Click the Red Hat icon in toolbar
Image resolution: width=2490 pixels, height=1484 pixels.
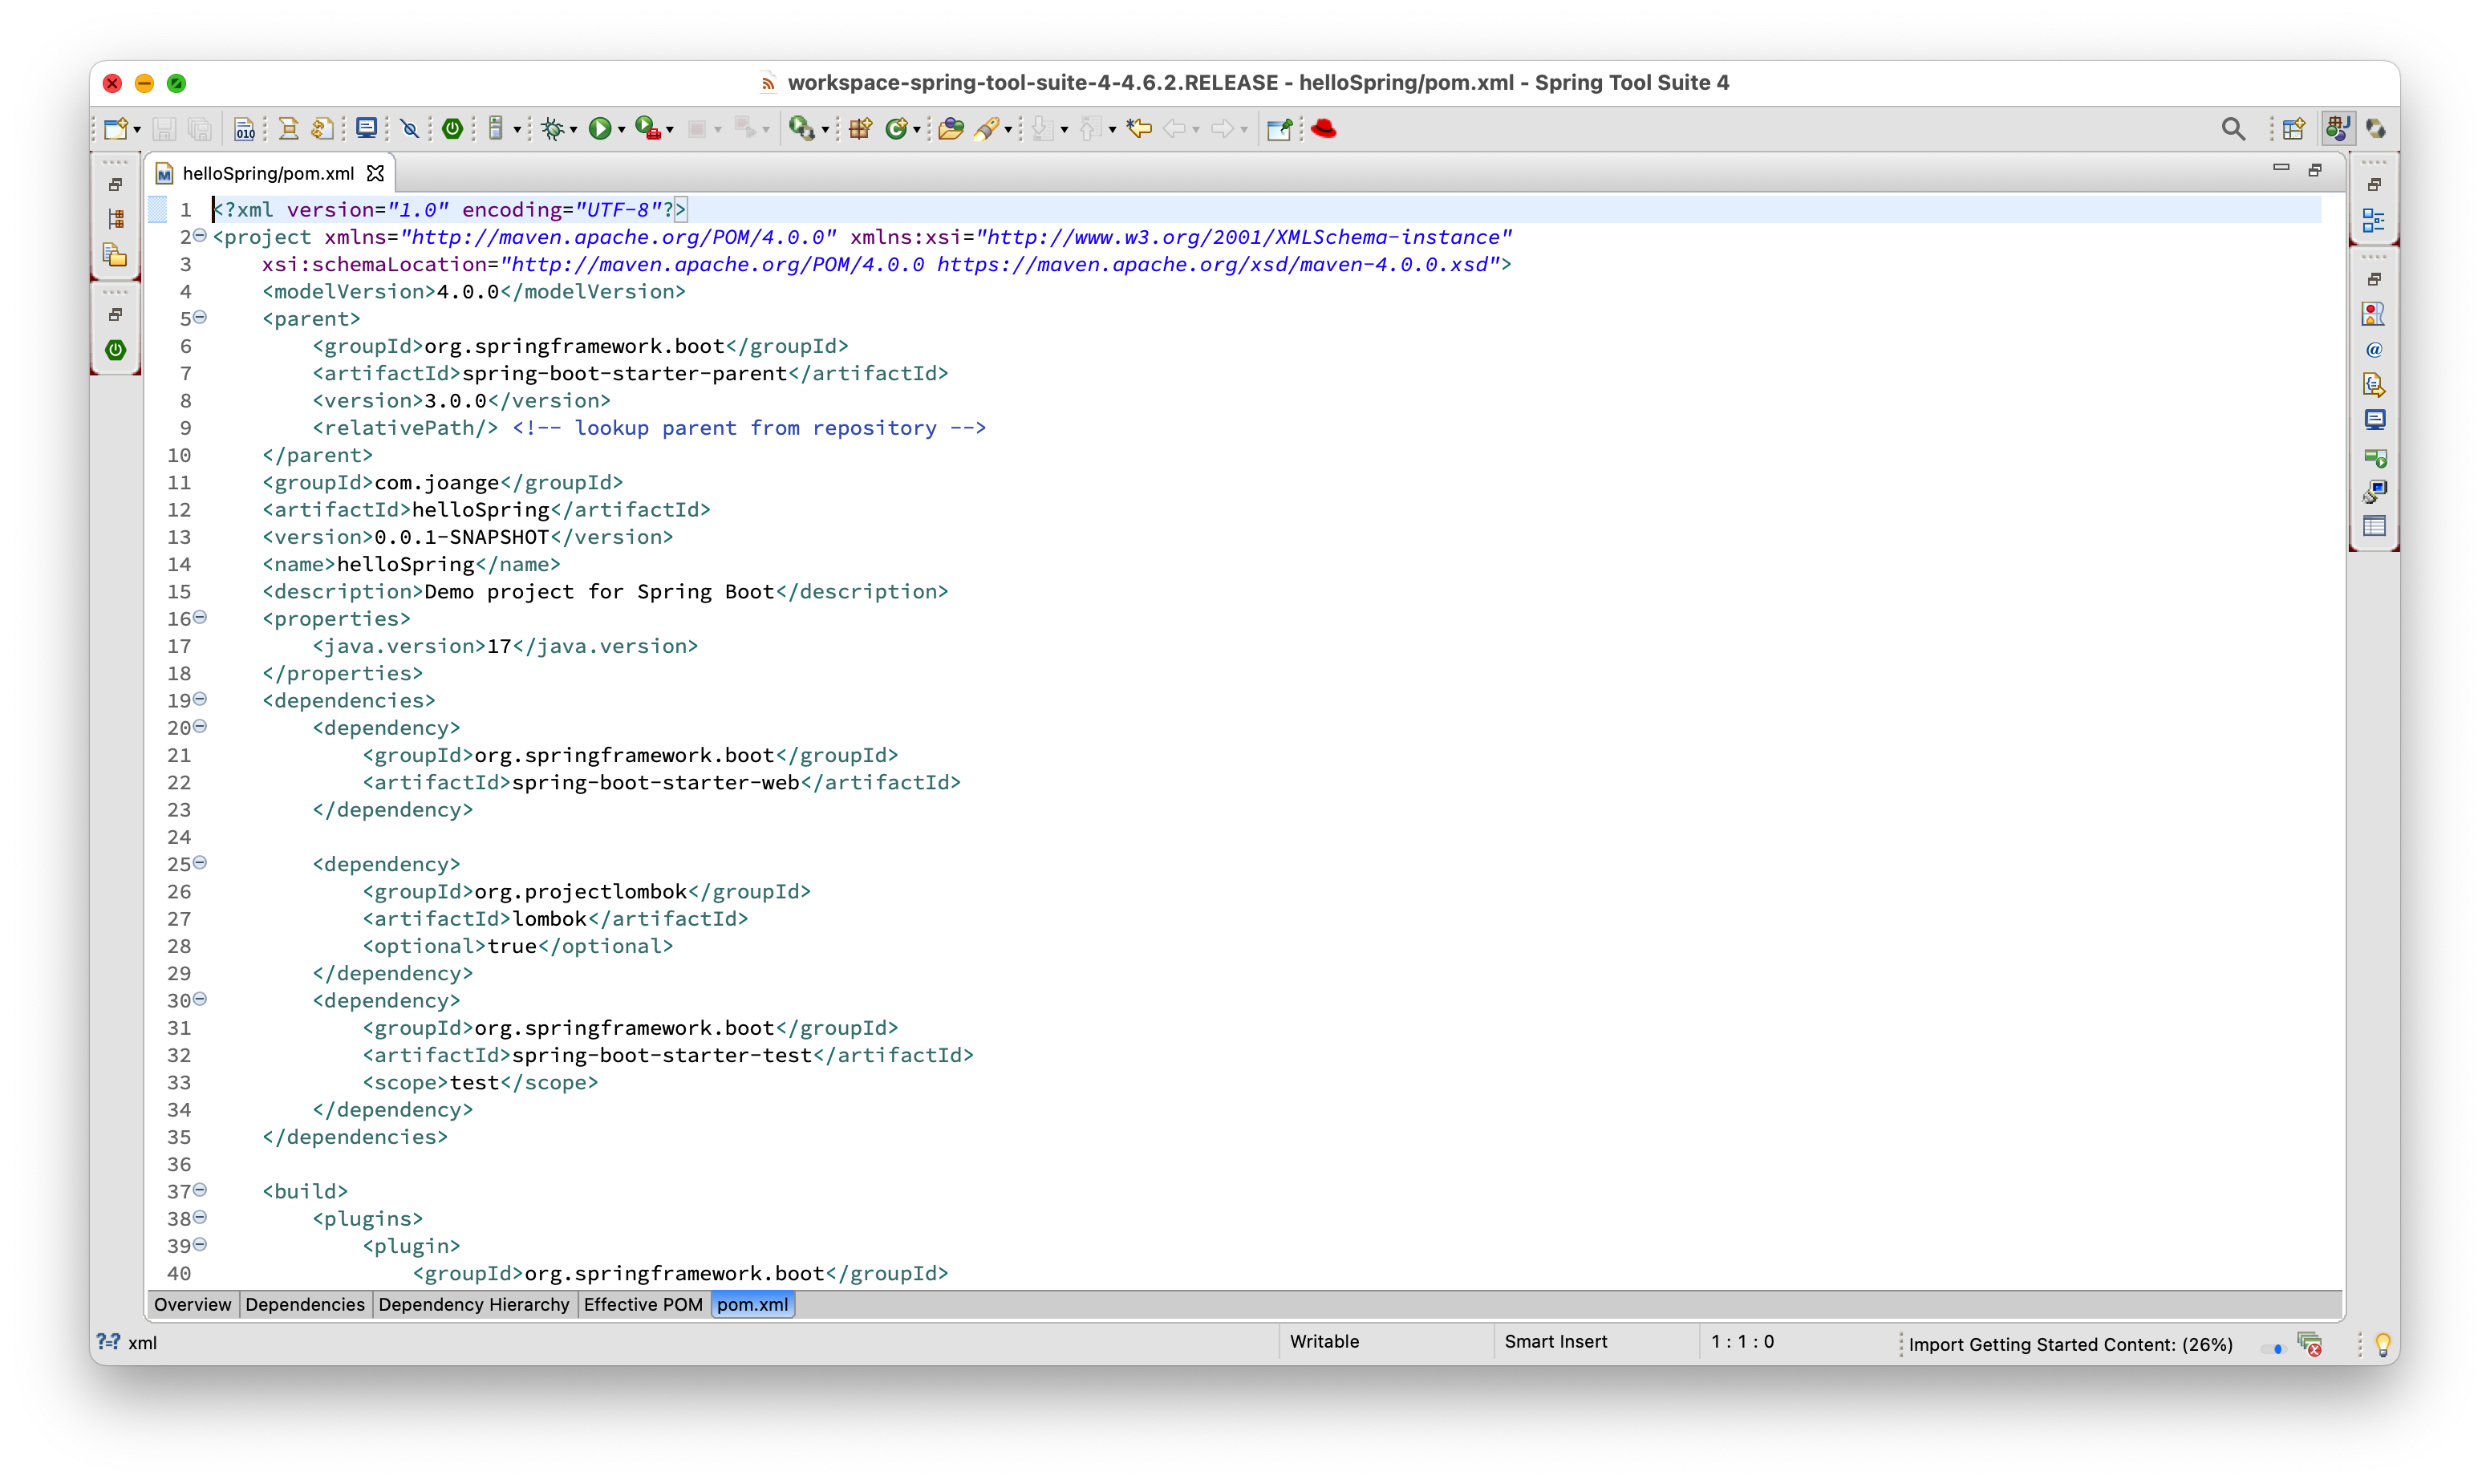pyautogui.click(x=1324, y=128)
